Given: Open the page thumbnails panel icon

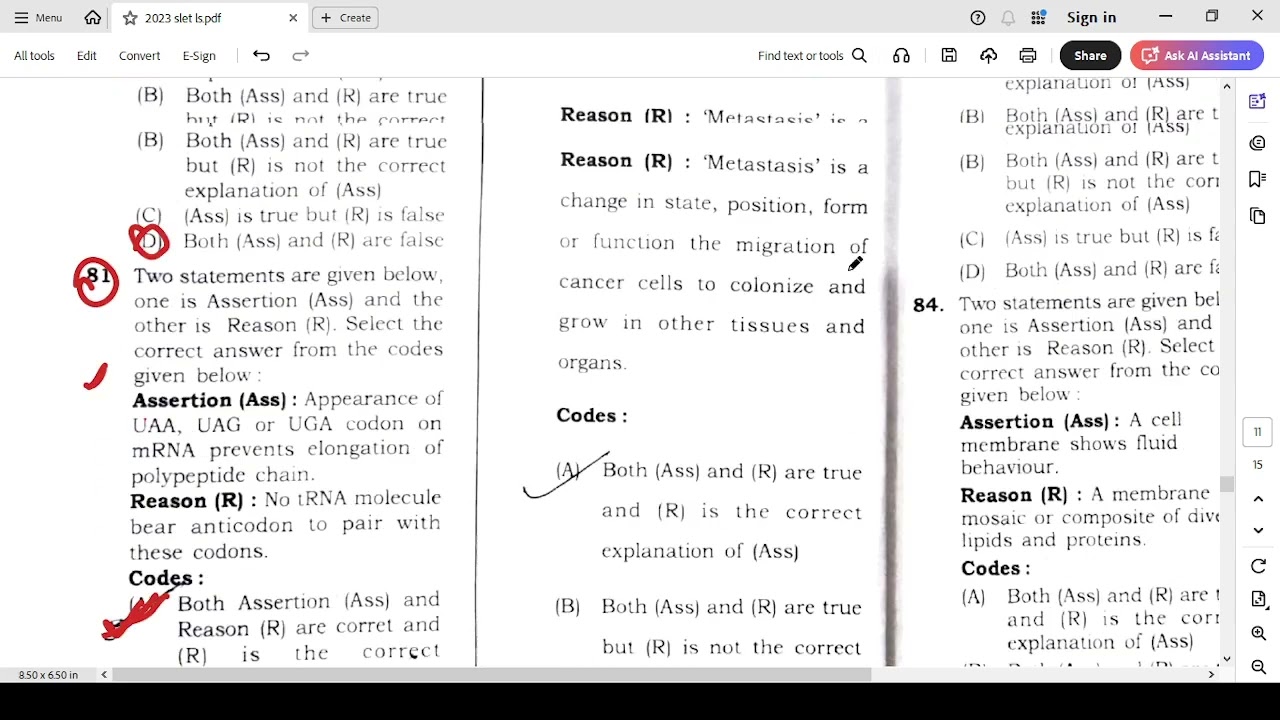Looking at the screenshot, I should (x=1258, y=216).
